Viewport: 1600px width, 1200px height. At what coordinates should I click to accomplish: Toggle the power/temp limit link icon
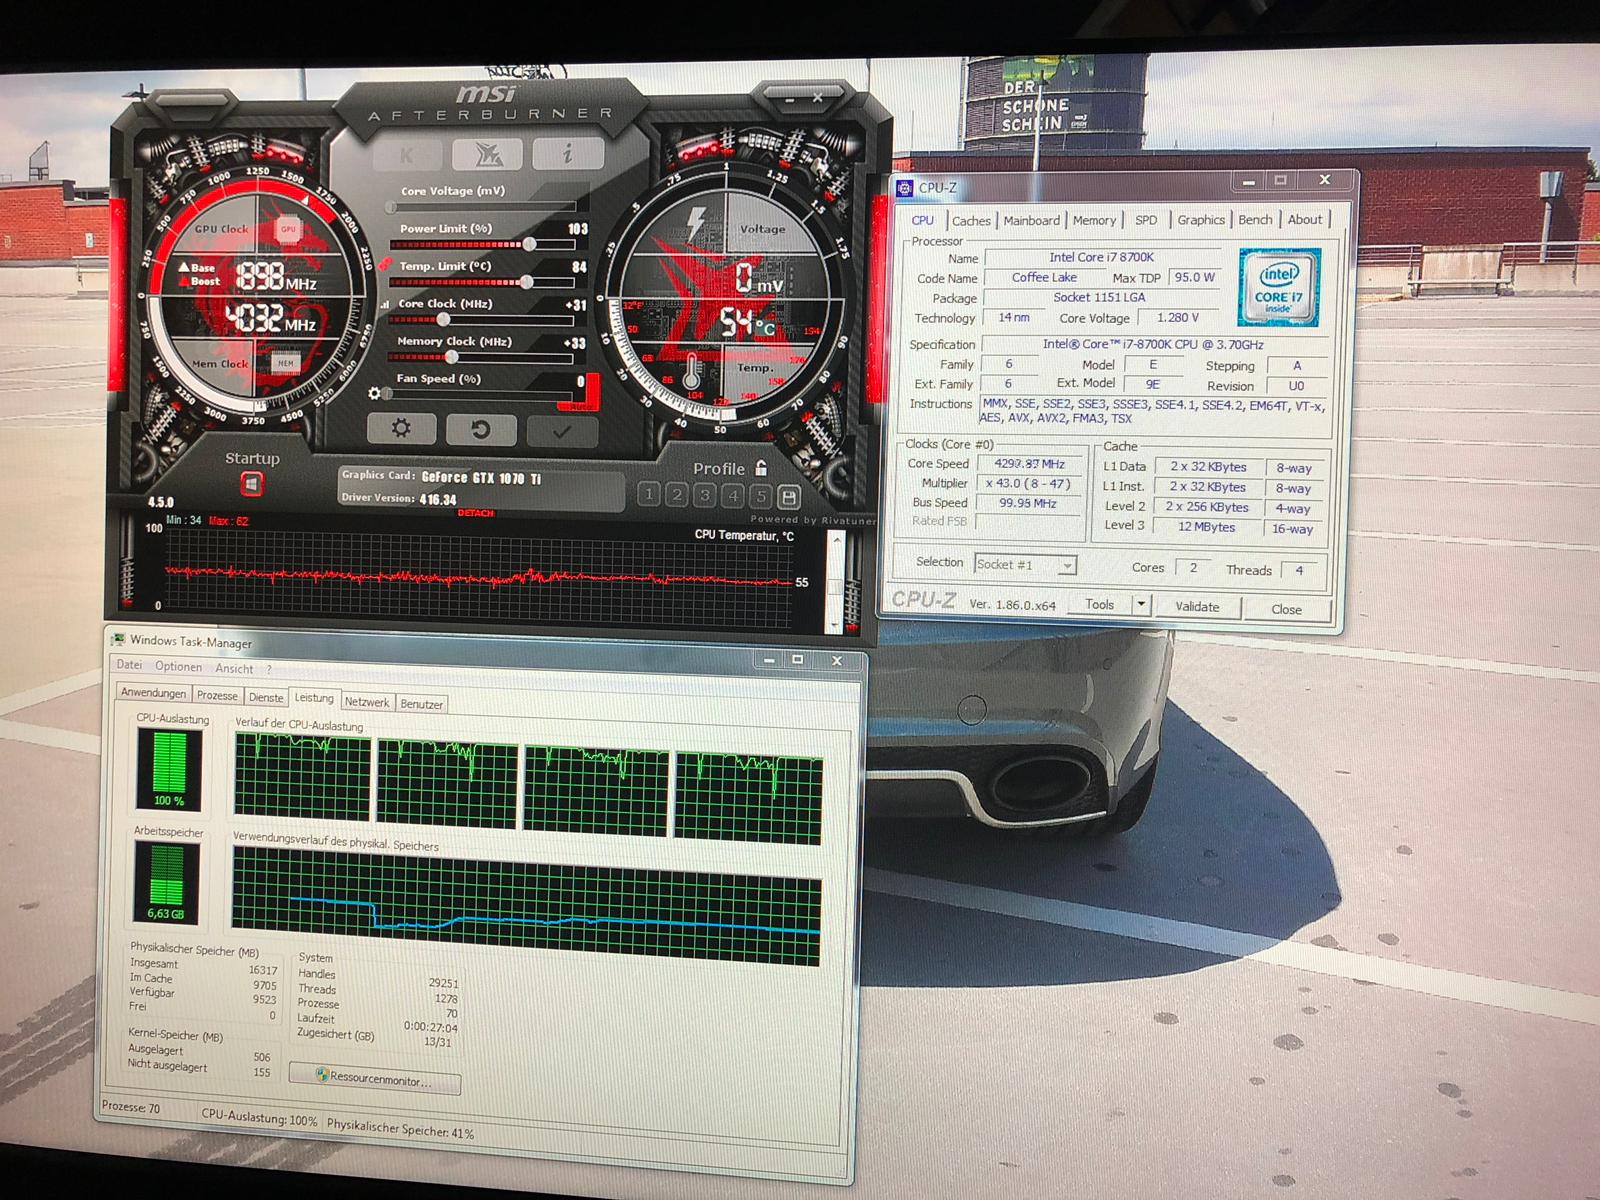pyautogui.click(x=385, y=264)
